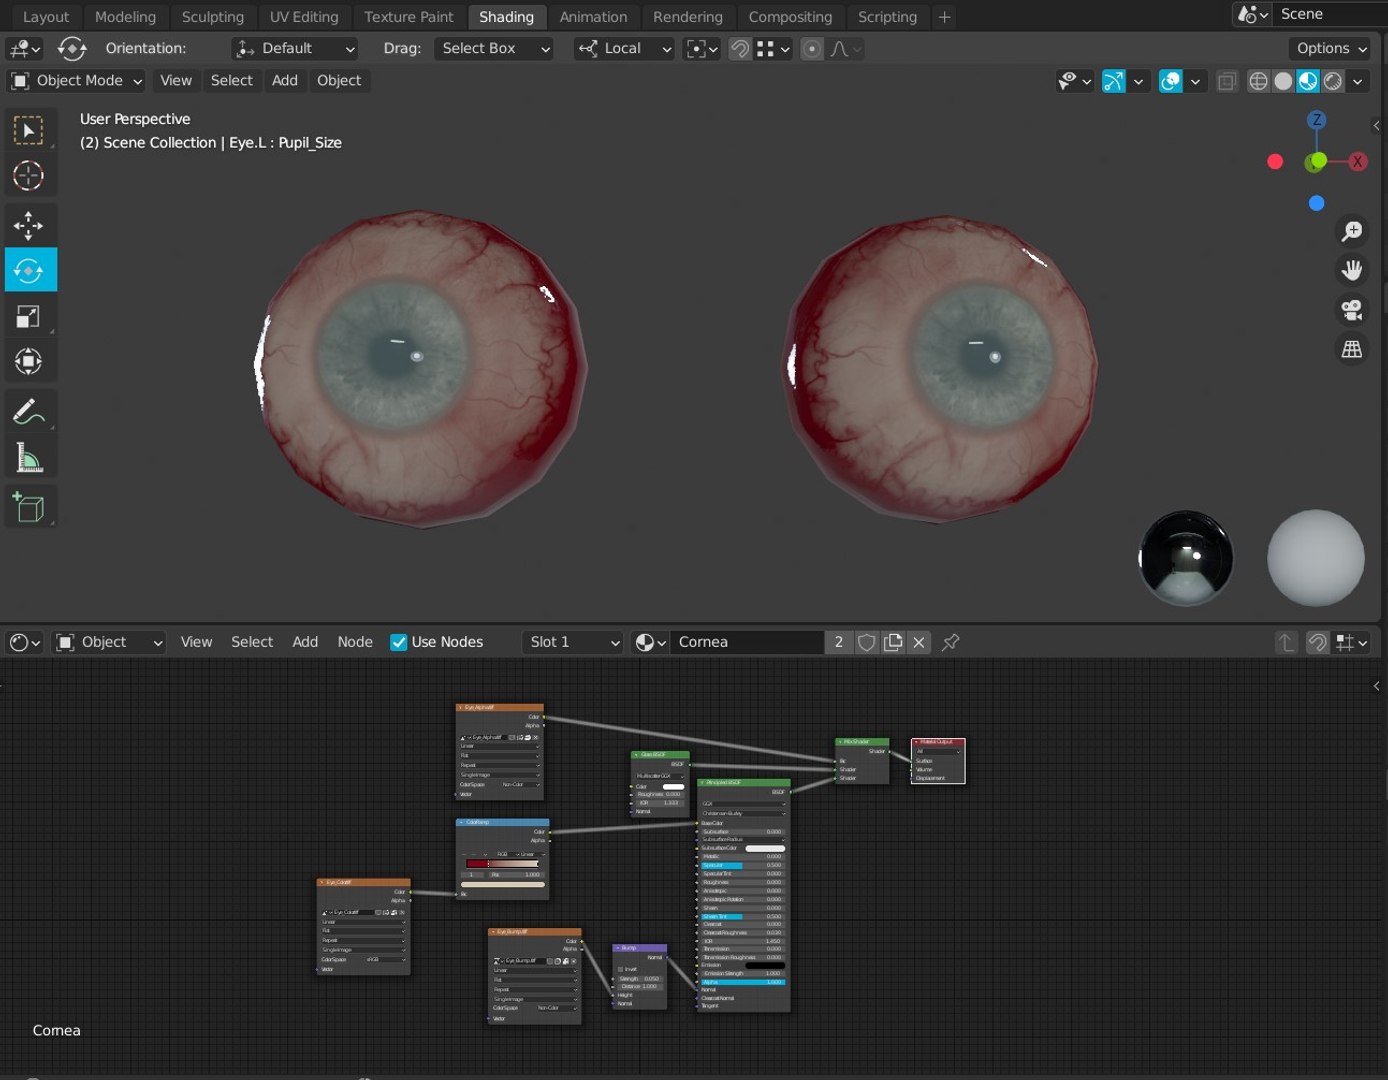1388x1080 pixels.
Task: Click the Add Cube tool icon
Action: (x=29, y=507)
